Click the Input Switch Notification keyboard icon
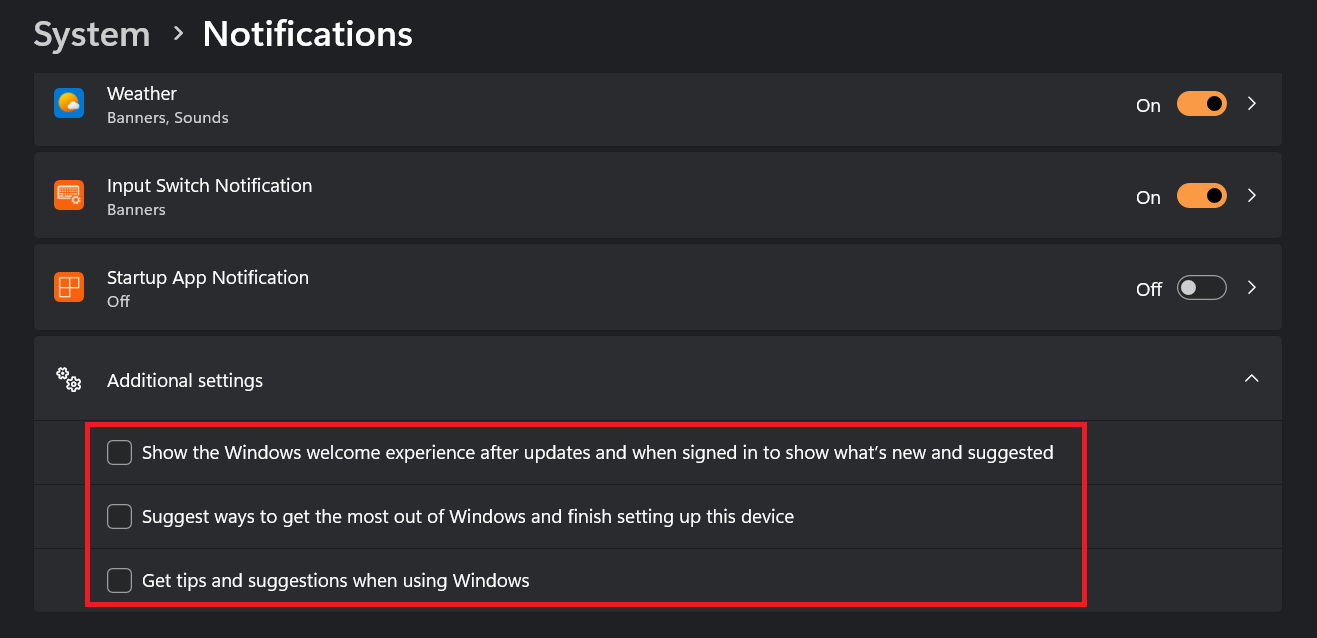This screenshot has width=1317, height=638. click(x=69, y=195)
